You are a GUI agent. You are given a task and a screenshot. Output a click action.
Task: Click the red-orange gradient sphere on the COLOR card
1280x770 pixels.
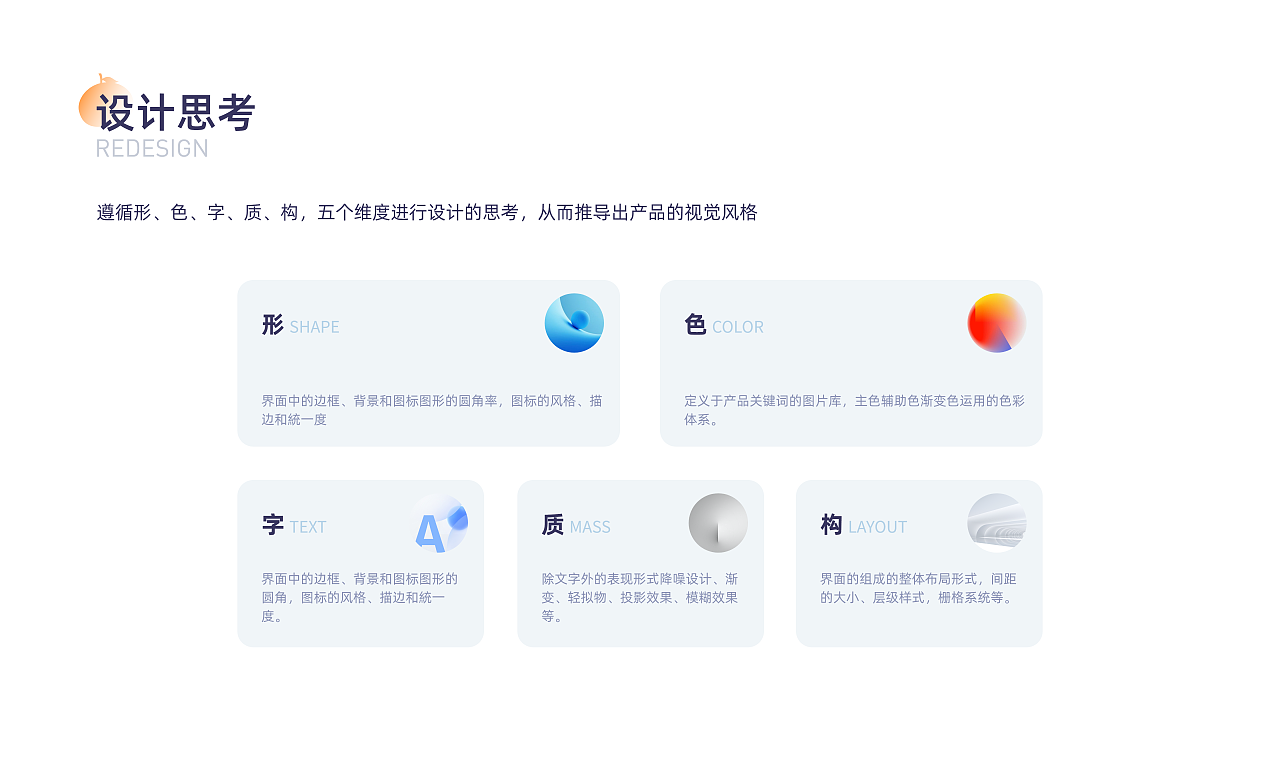click(996, 323)
